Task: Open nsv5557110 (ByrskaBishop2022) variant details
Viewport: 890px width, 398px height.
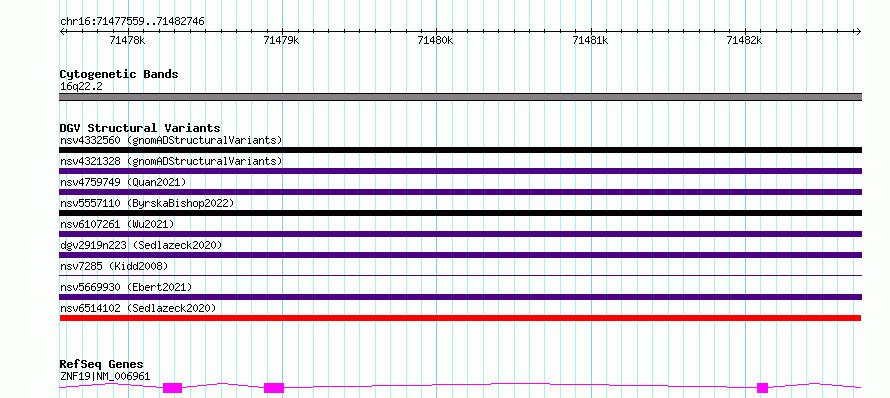Action: click(x=146, y=203)
